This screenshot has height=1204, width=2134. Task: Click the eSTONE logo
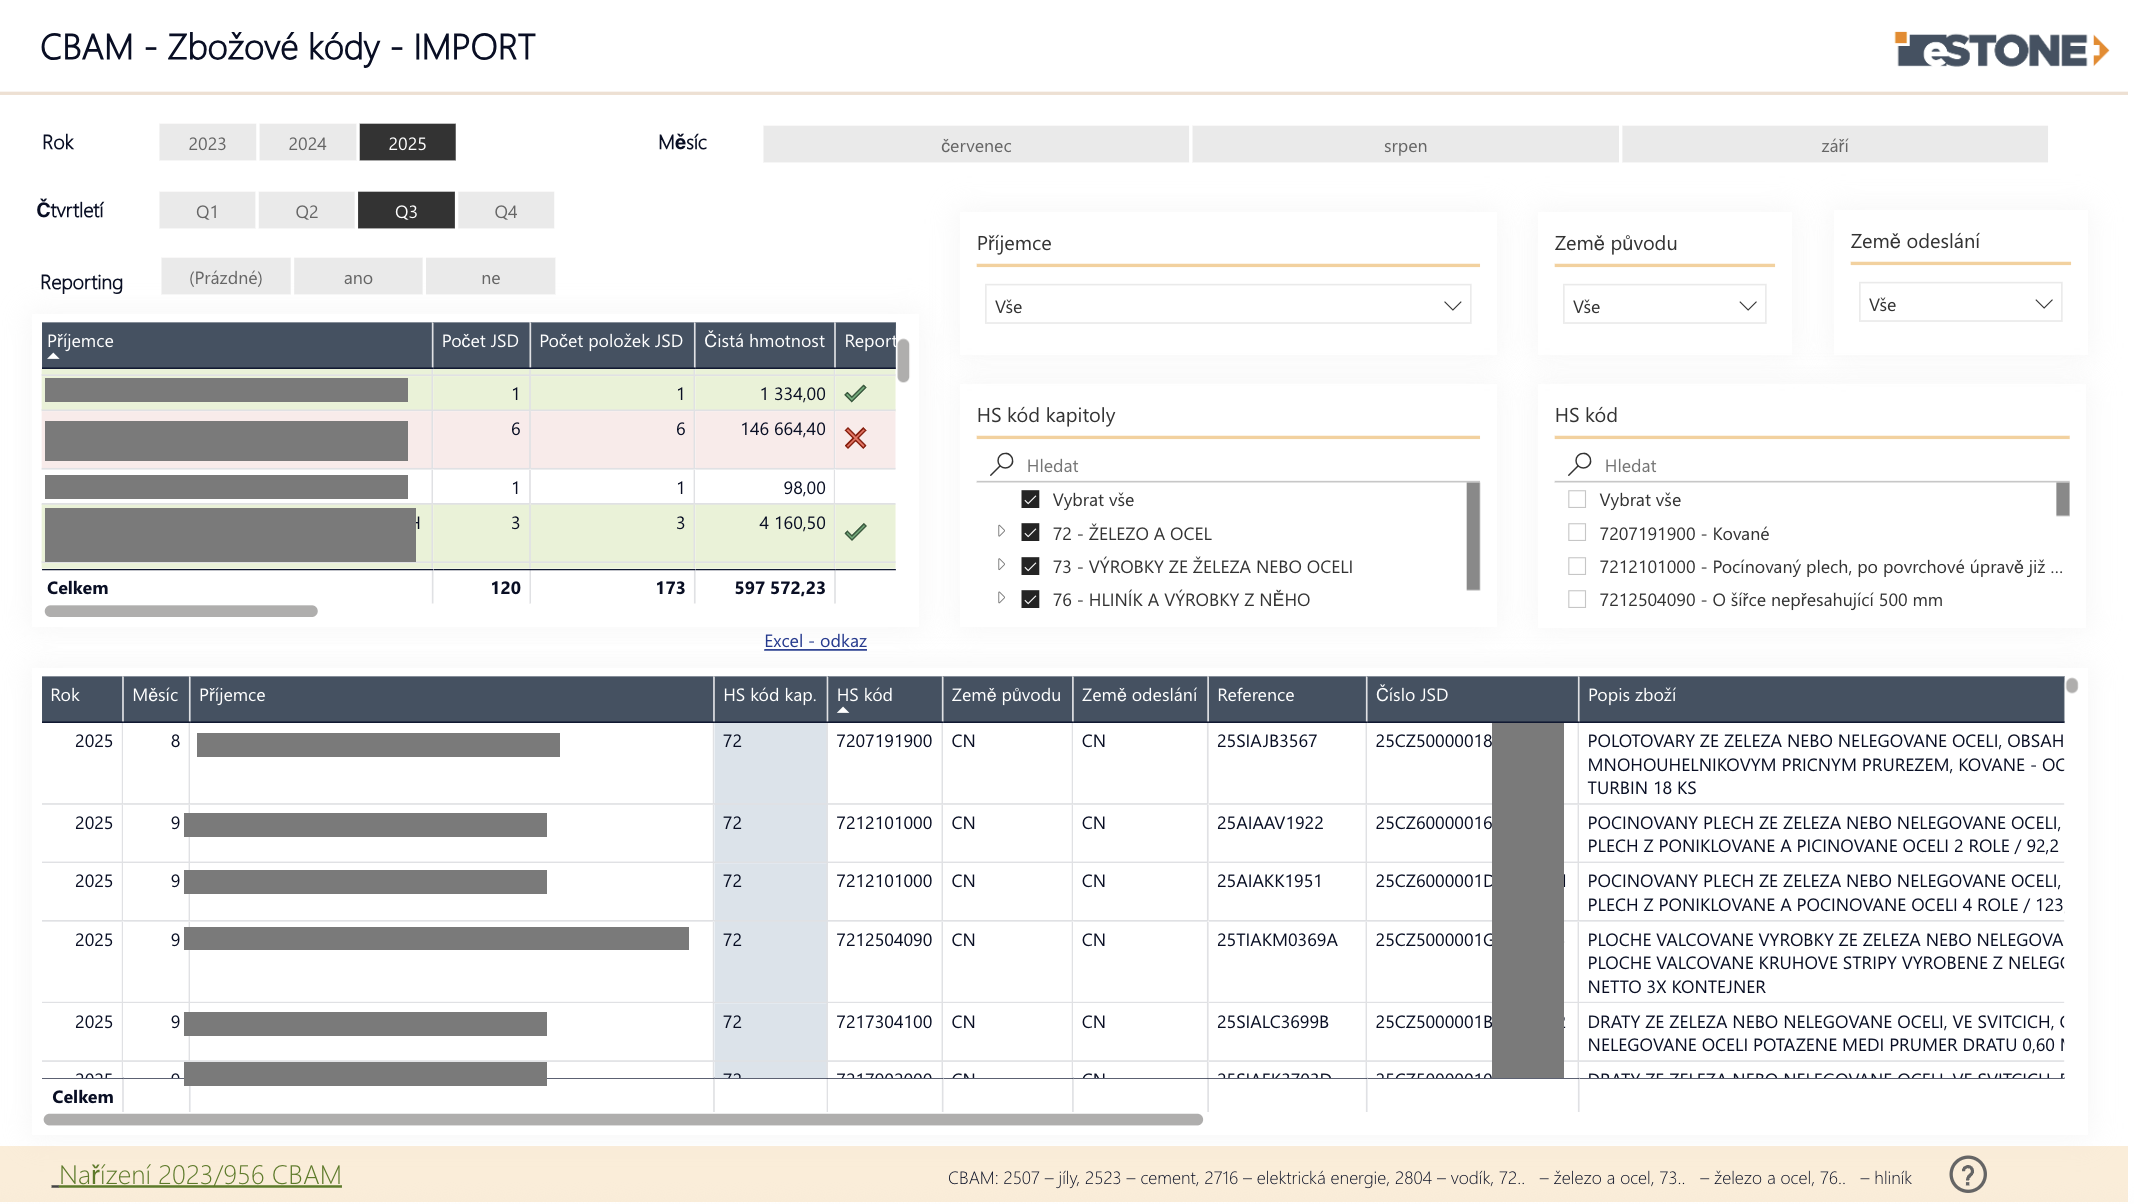[2001, 50]
